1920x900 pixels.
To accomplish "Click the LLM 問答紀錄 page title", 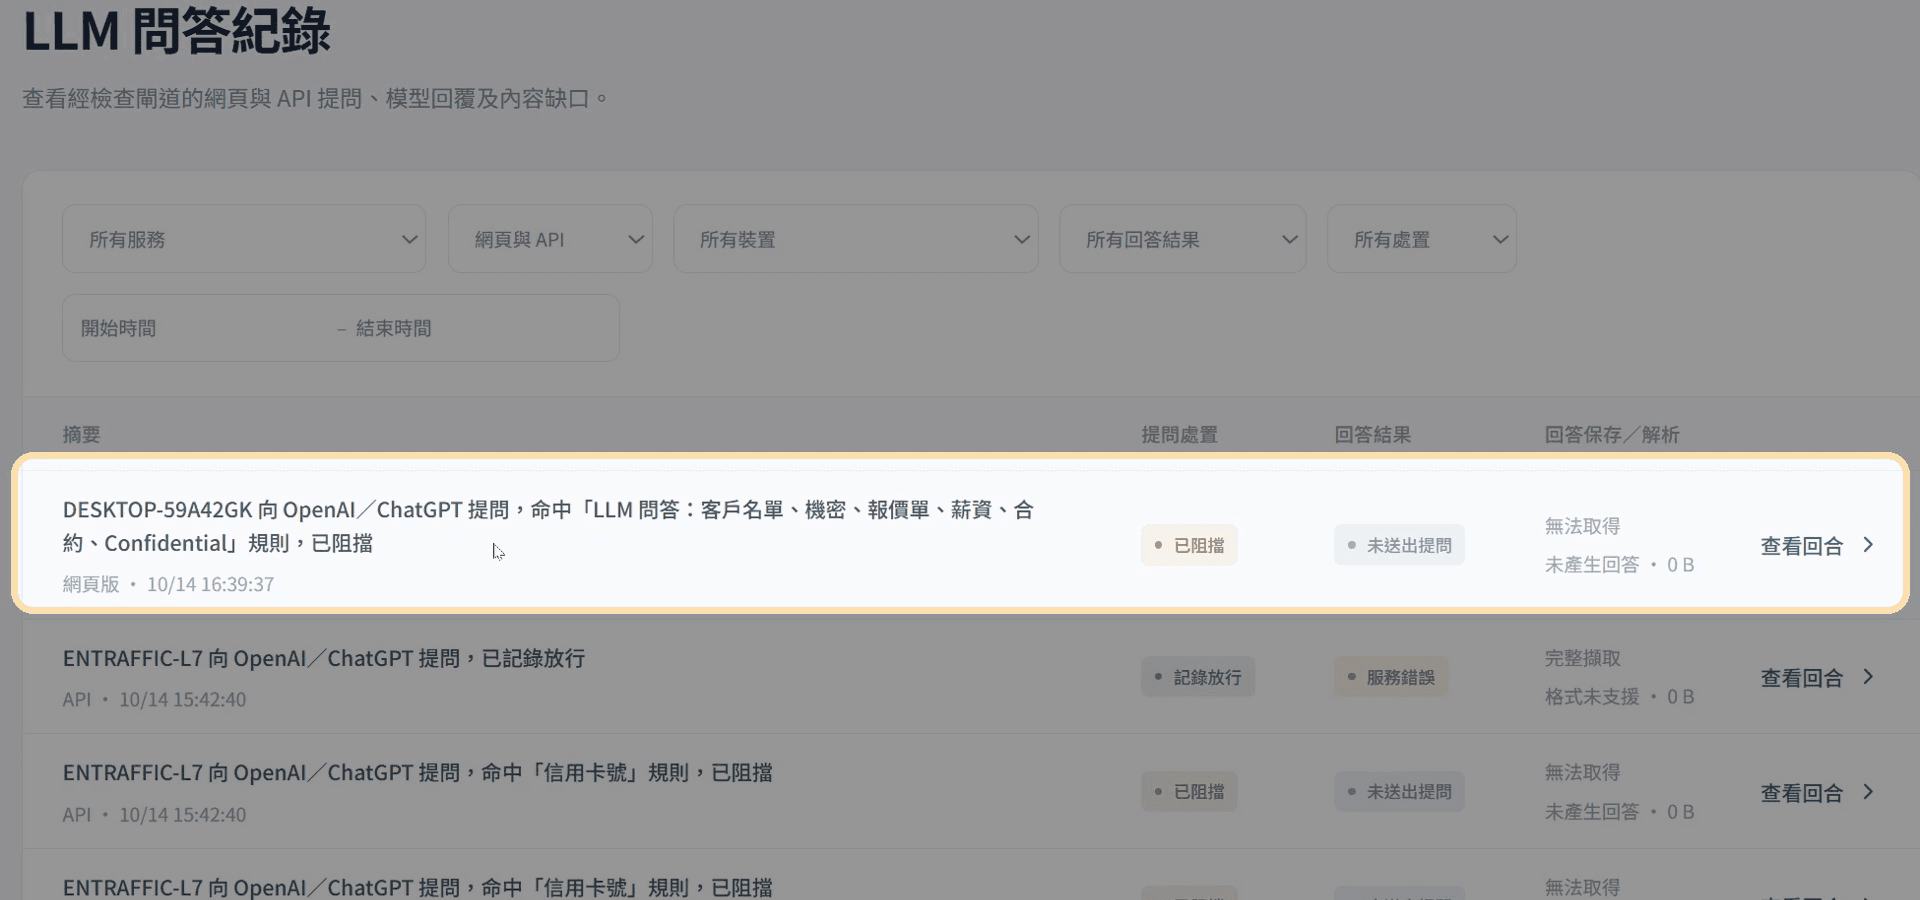I will pyautogui.click(x=177, y=30).
